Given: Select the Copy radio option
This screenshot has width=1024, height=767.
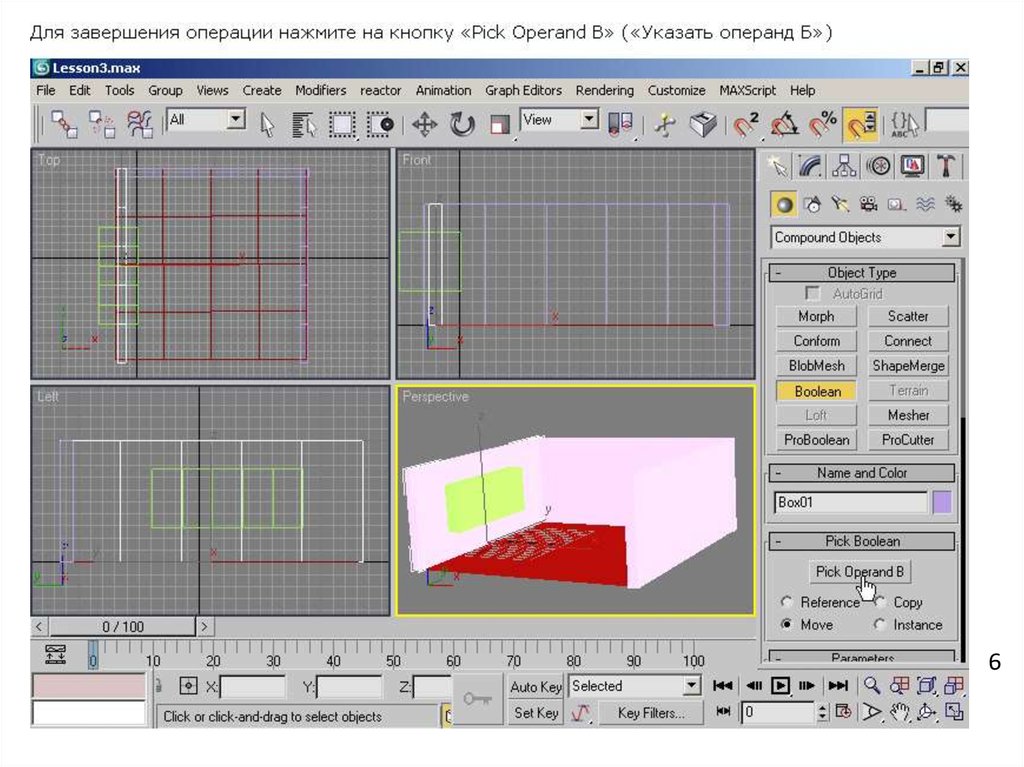Looking at the screenshot, I should (x=880, y=602).
